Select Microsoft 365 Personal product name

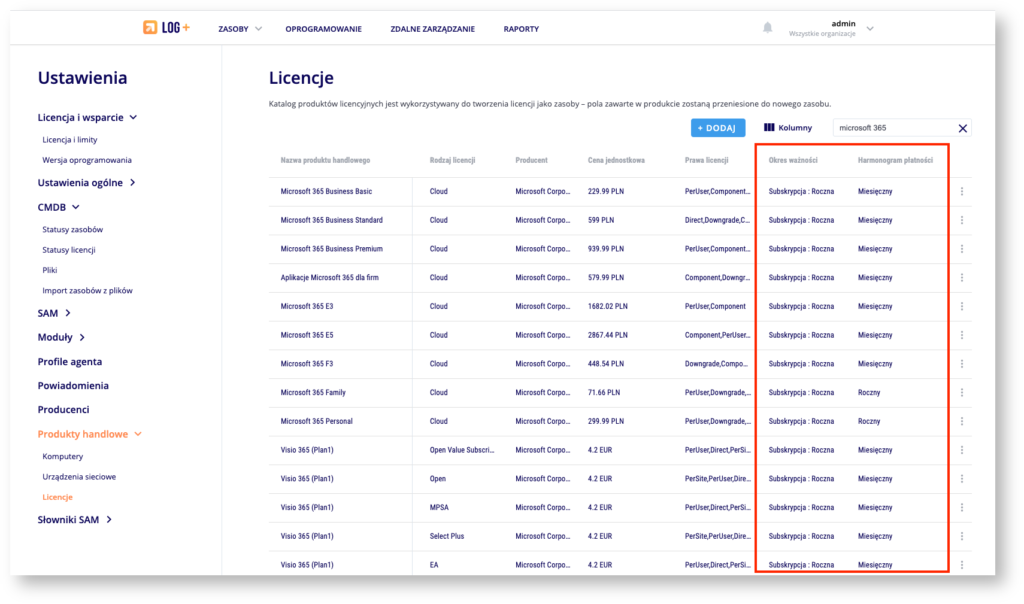pos(316,421)
